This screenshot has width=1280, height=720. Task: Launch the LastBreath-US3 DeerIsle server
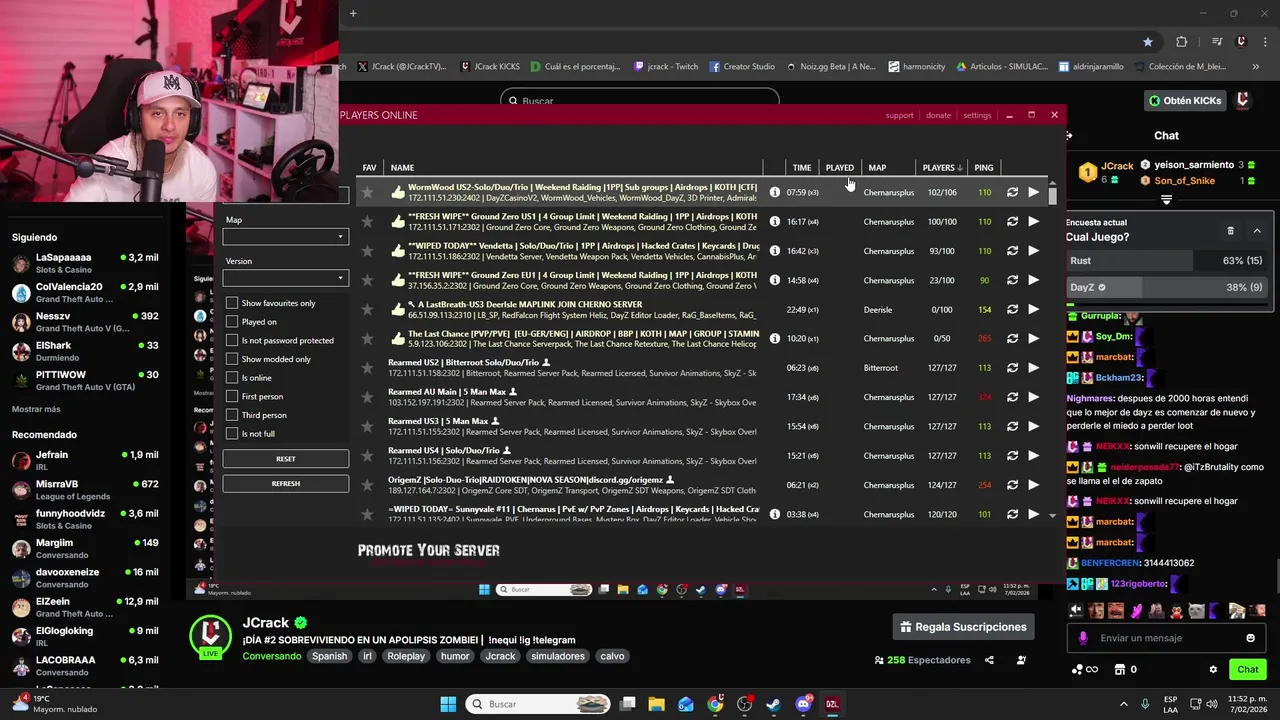tap(1034, 309)
